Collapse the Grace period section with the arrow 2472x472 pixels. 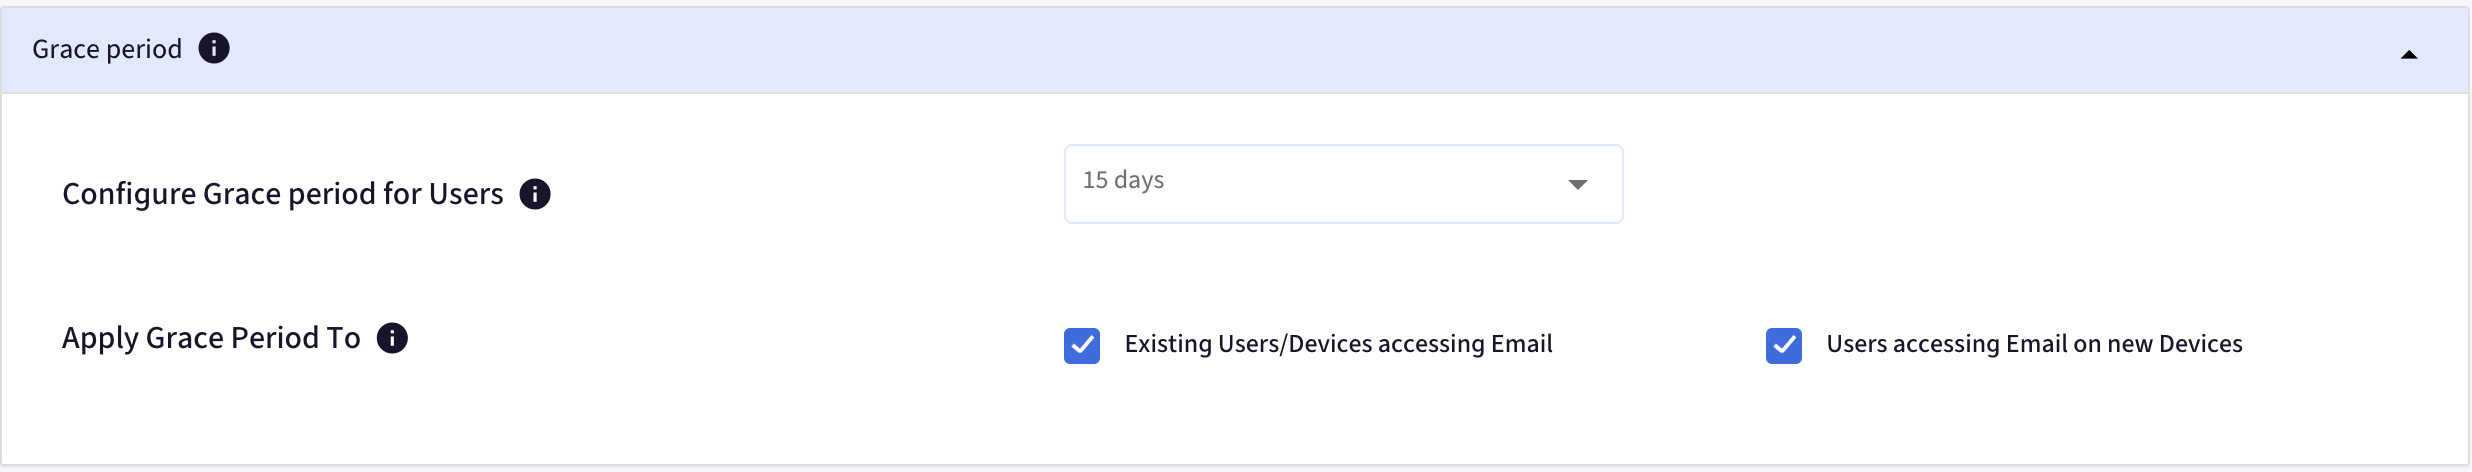coord(2409,55)
